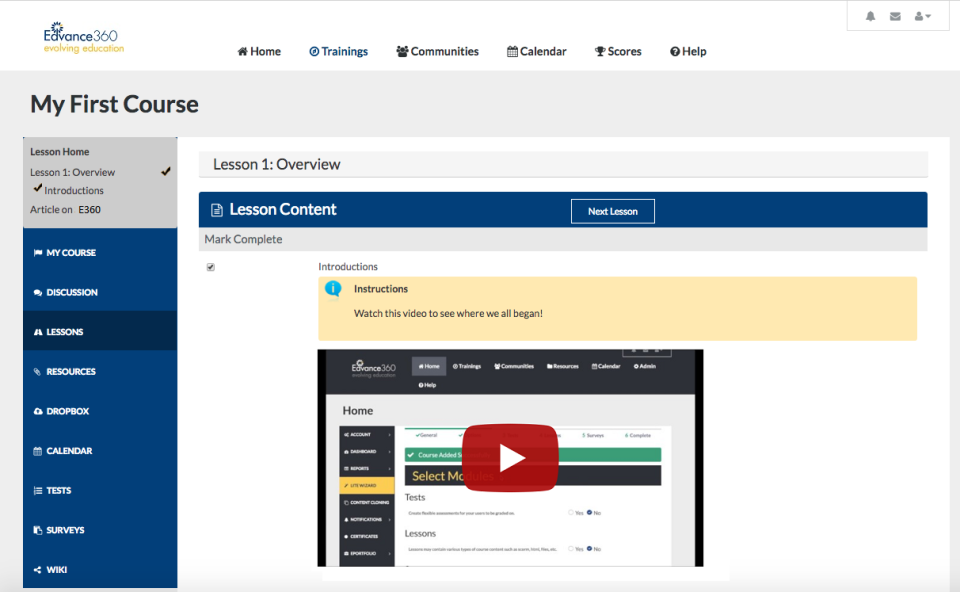Open the Communities menu item
The height and width of the screenshot is (592, 960).
437,51
